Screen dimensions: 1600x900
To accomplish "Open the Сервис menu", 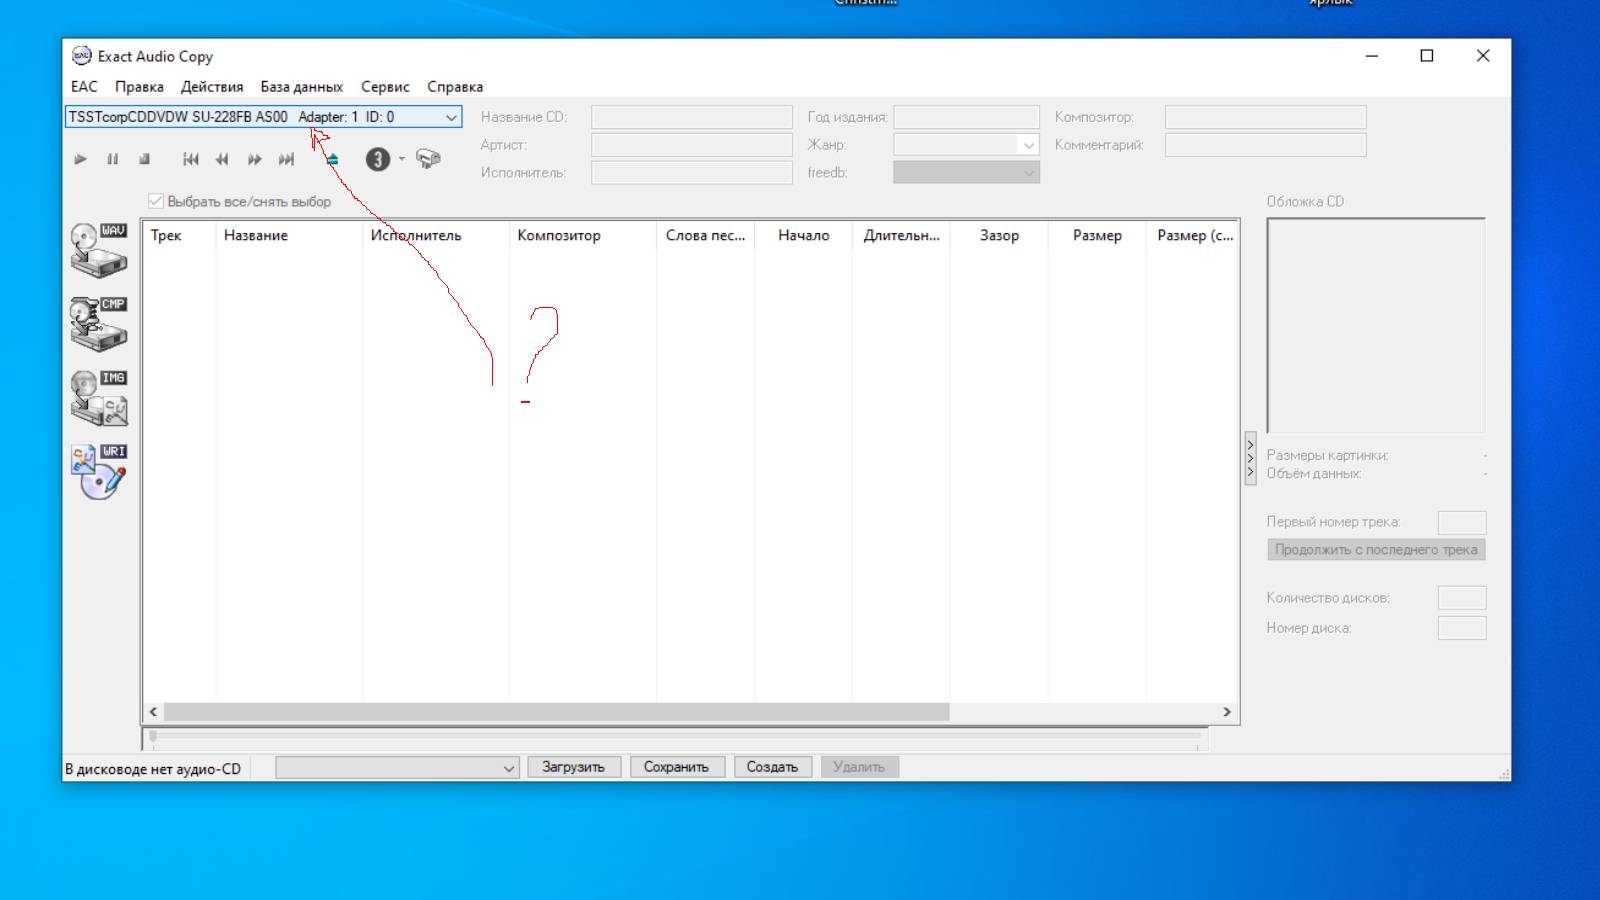I will click(385, 87).
